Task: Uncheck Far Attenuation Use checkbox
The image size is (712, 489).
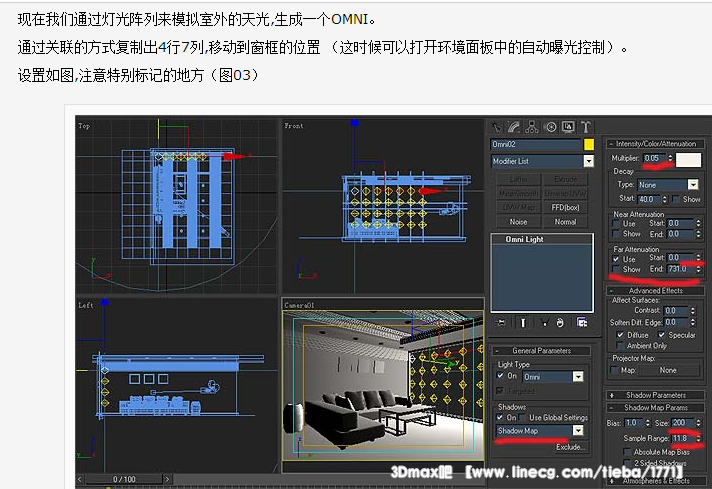Action: point(616,259)
